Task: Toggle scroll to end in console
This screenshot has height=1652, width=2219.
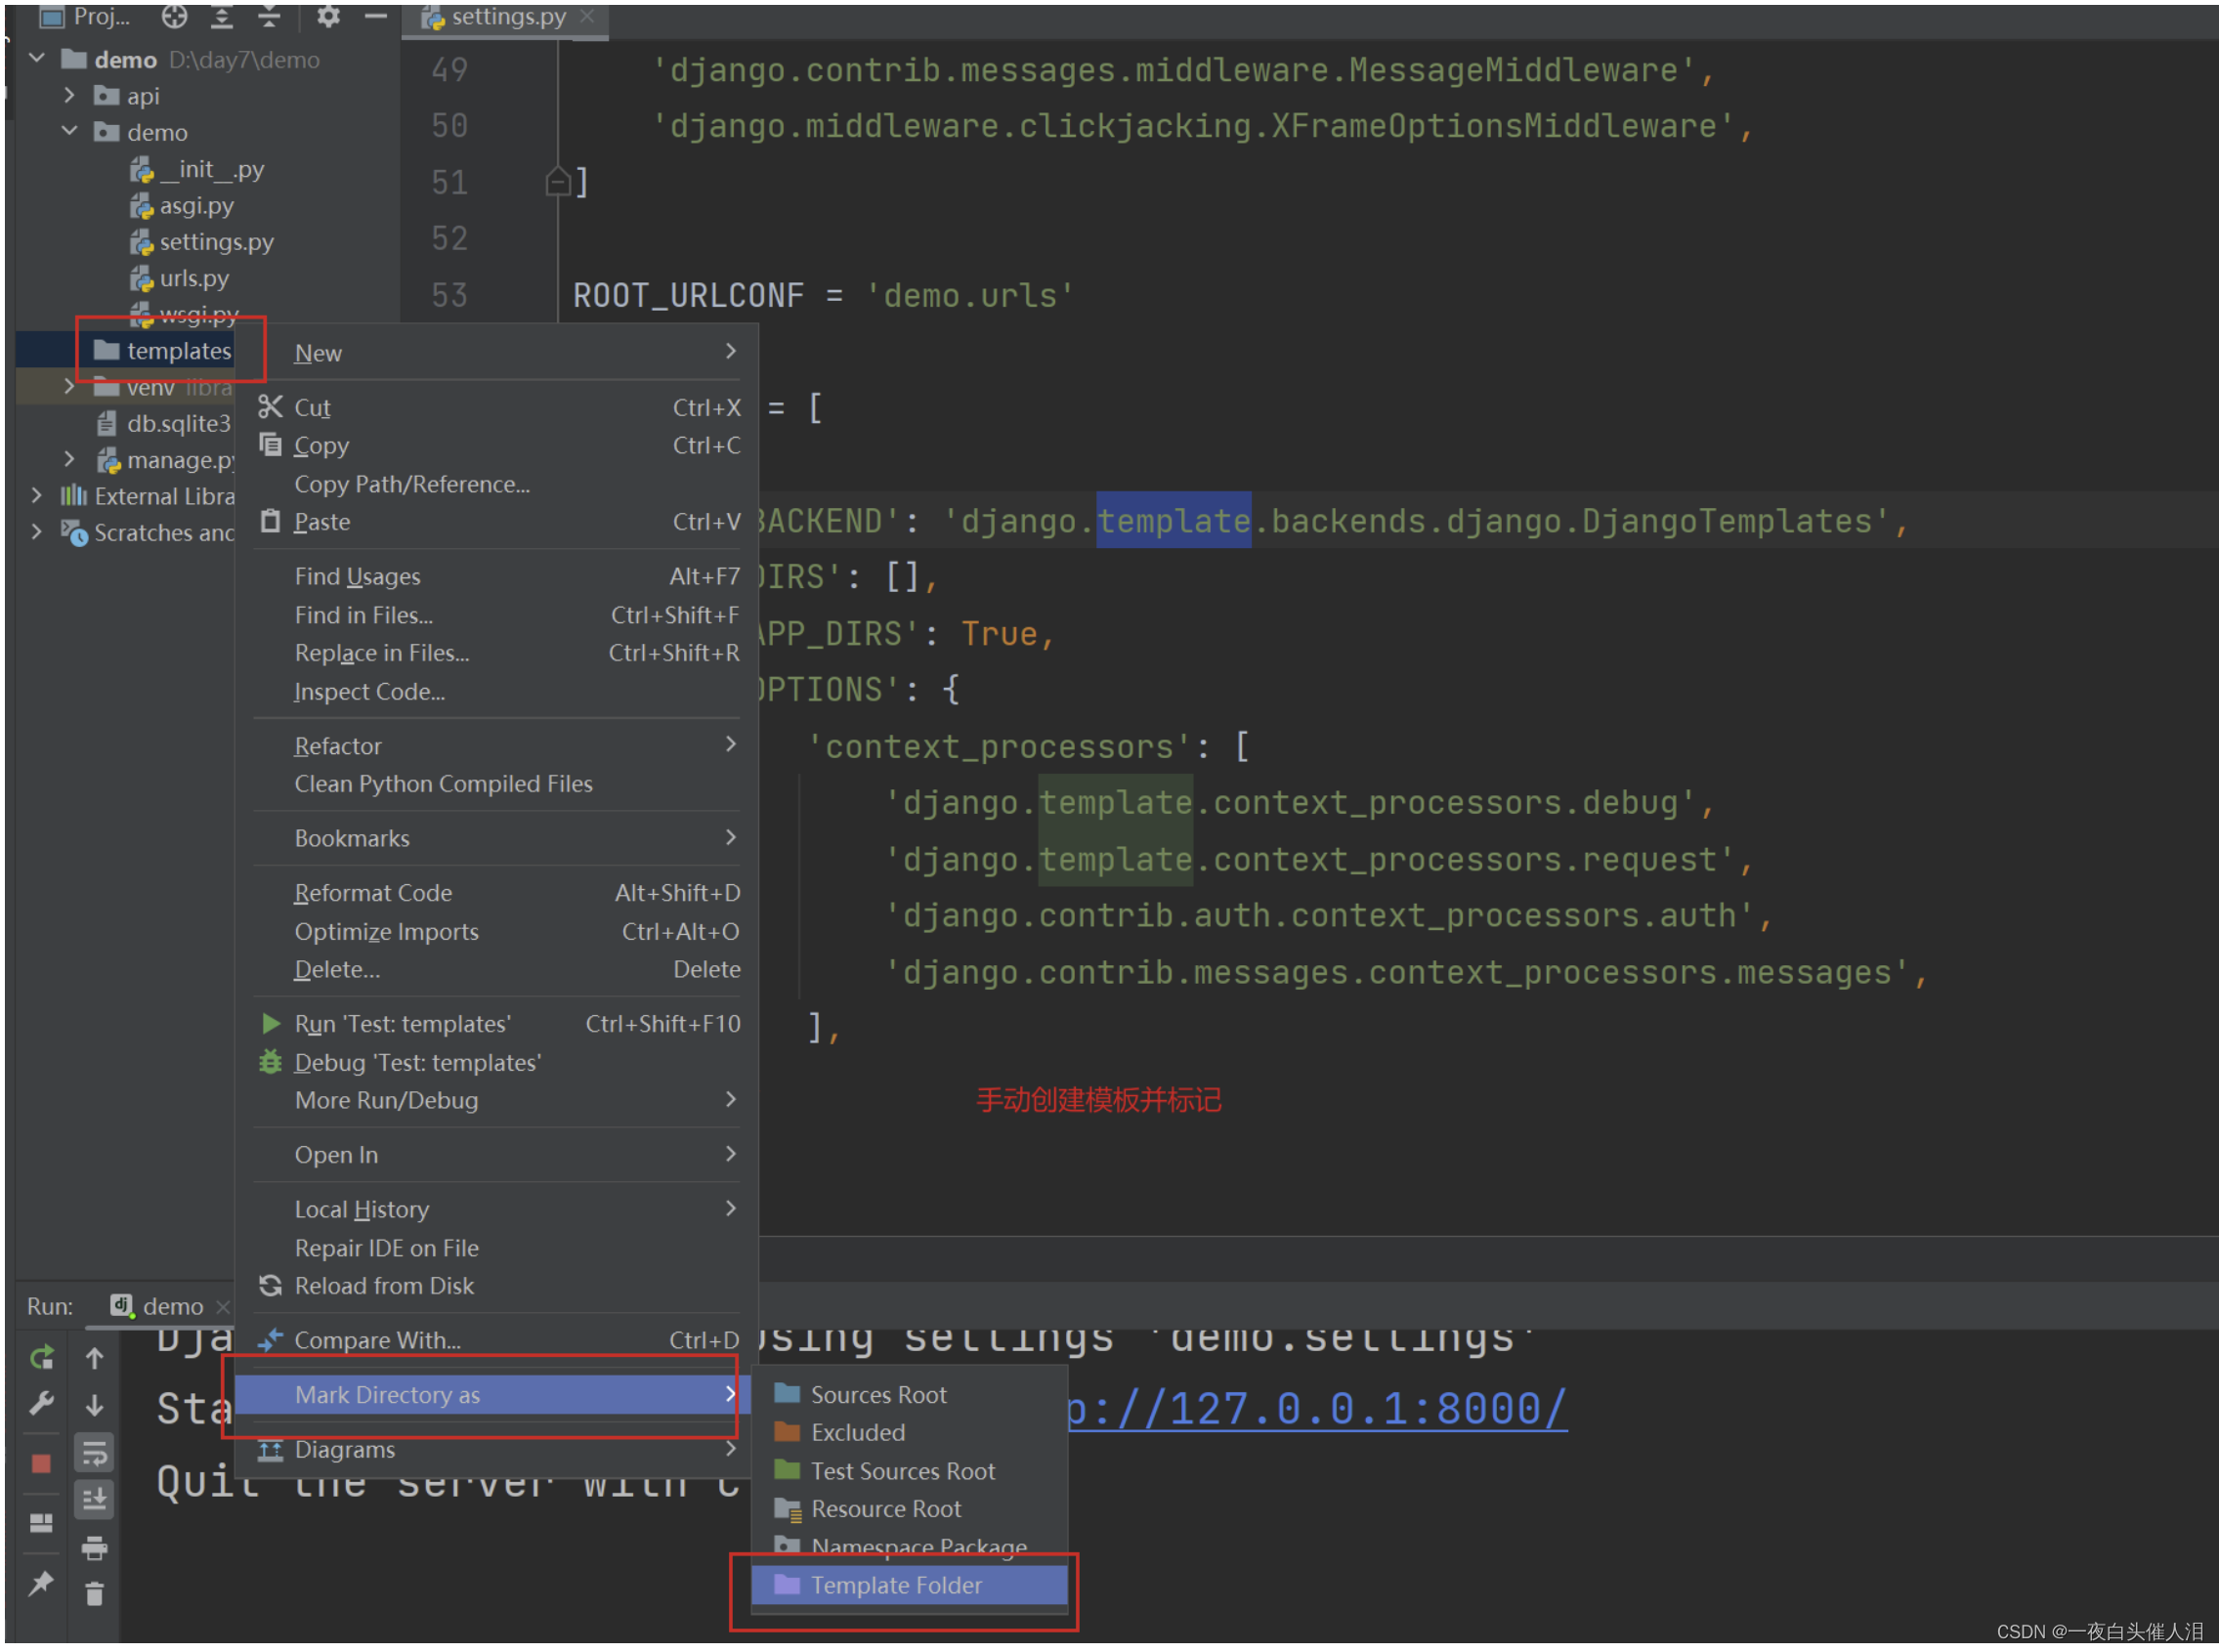Action: pyautogui.click(x=94, y=1498)
